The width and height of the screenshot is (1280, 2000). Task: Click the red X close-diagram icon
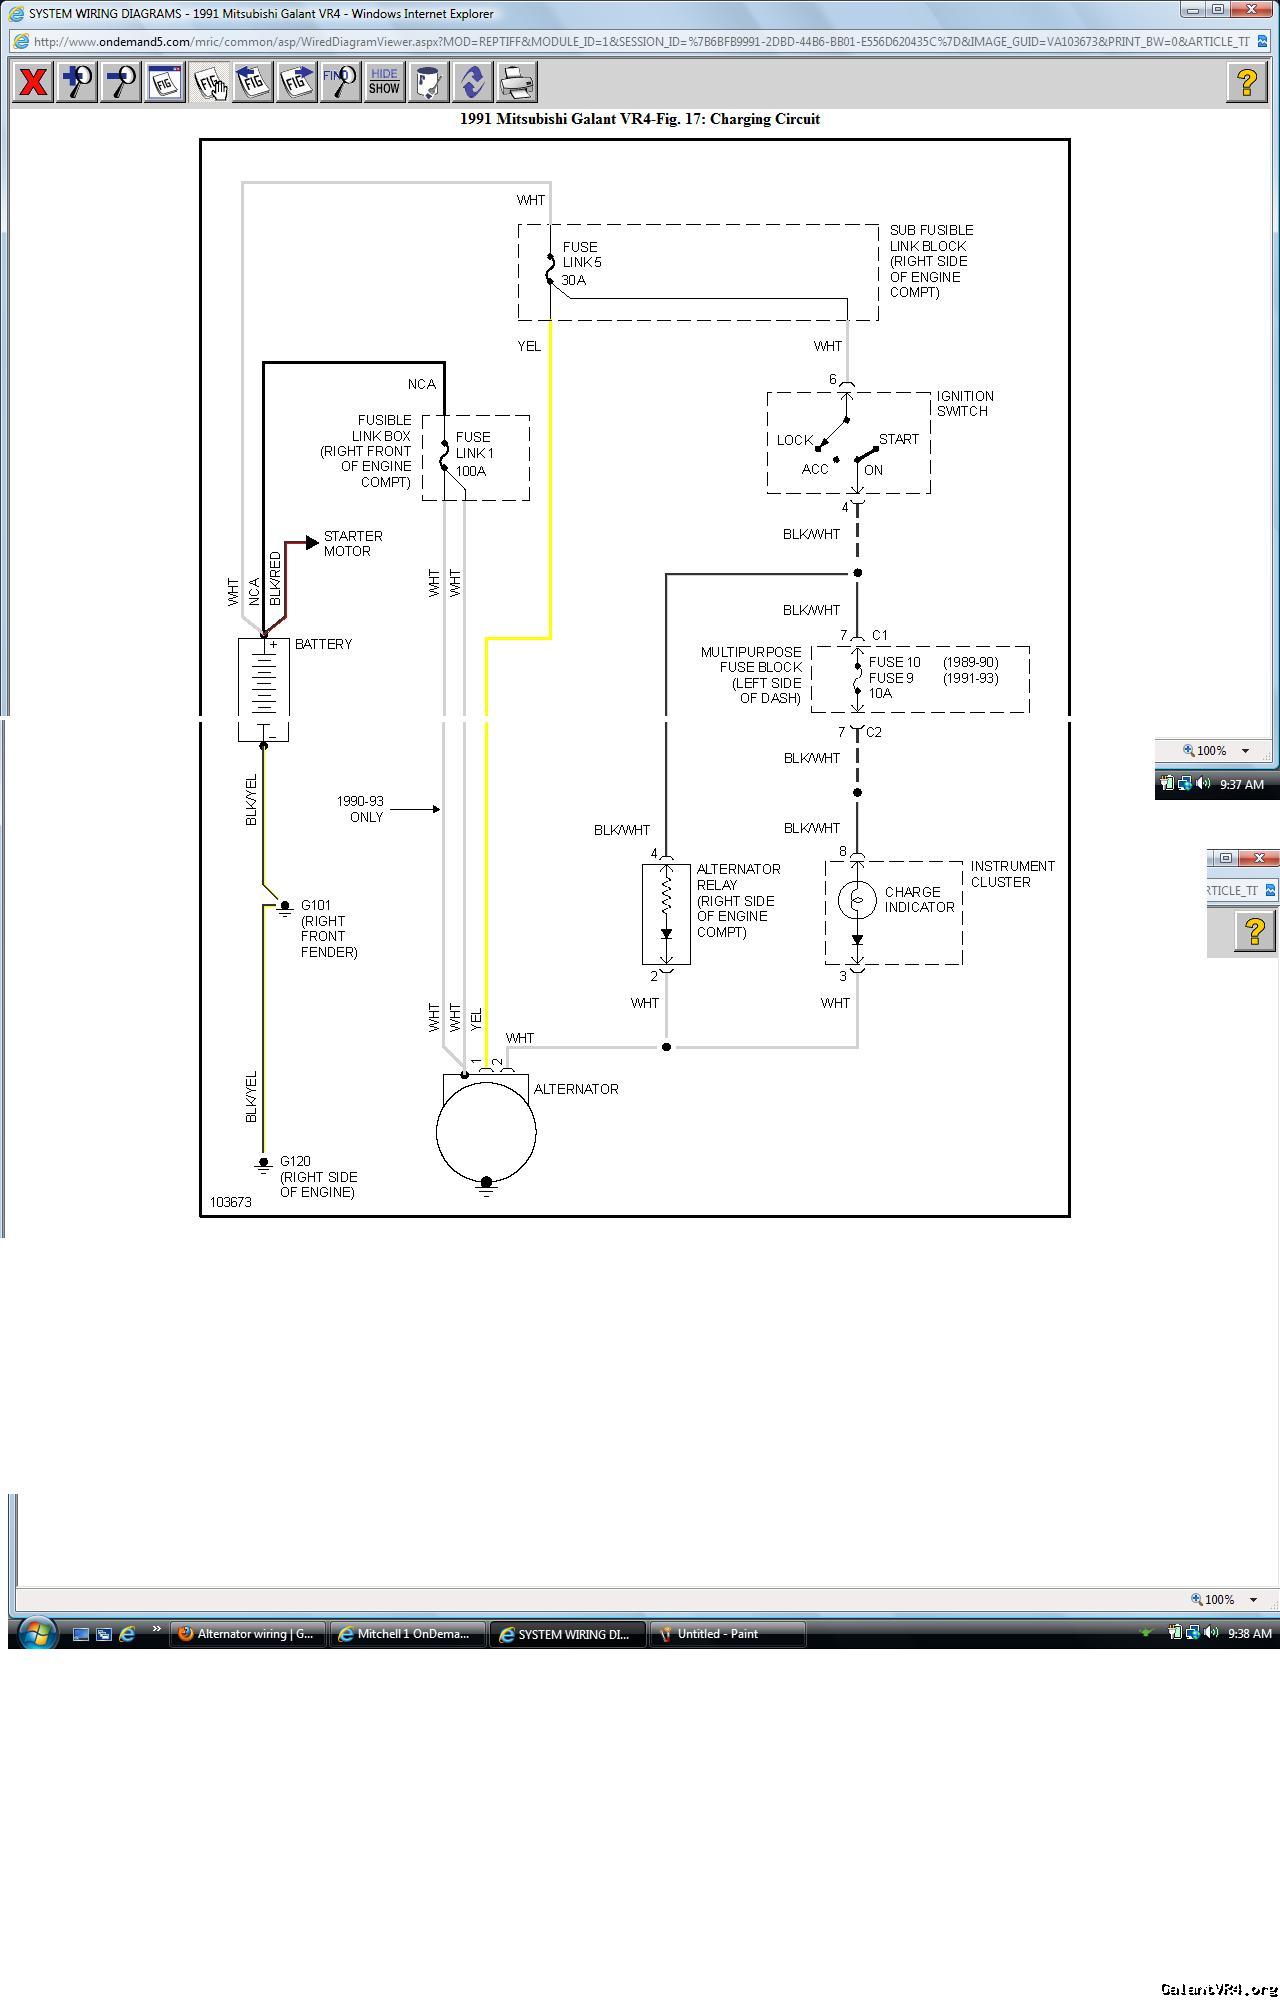pyautogui.click(x=33, y=82)
